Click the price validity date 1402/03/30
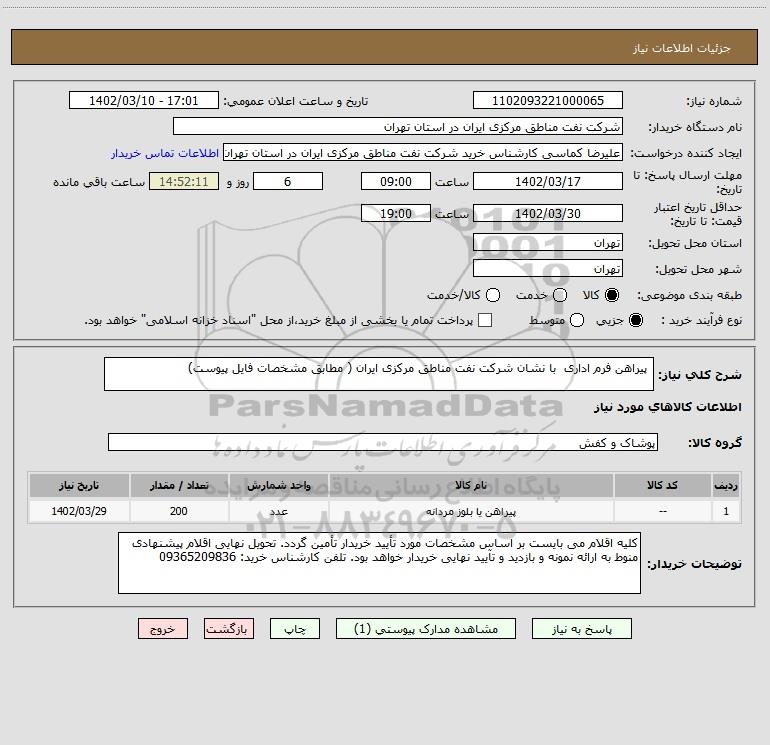The height and width of the screenshot is (745, 770). (548, 213)
